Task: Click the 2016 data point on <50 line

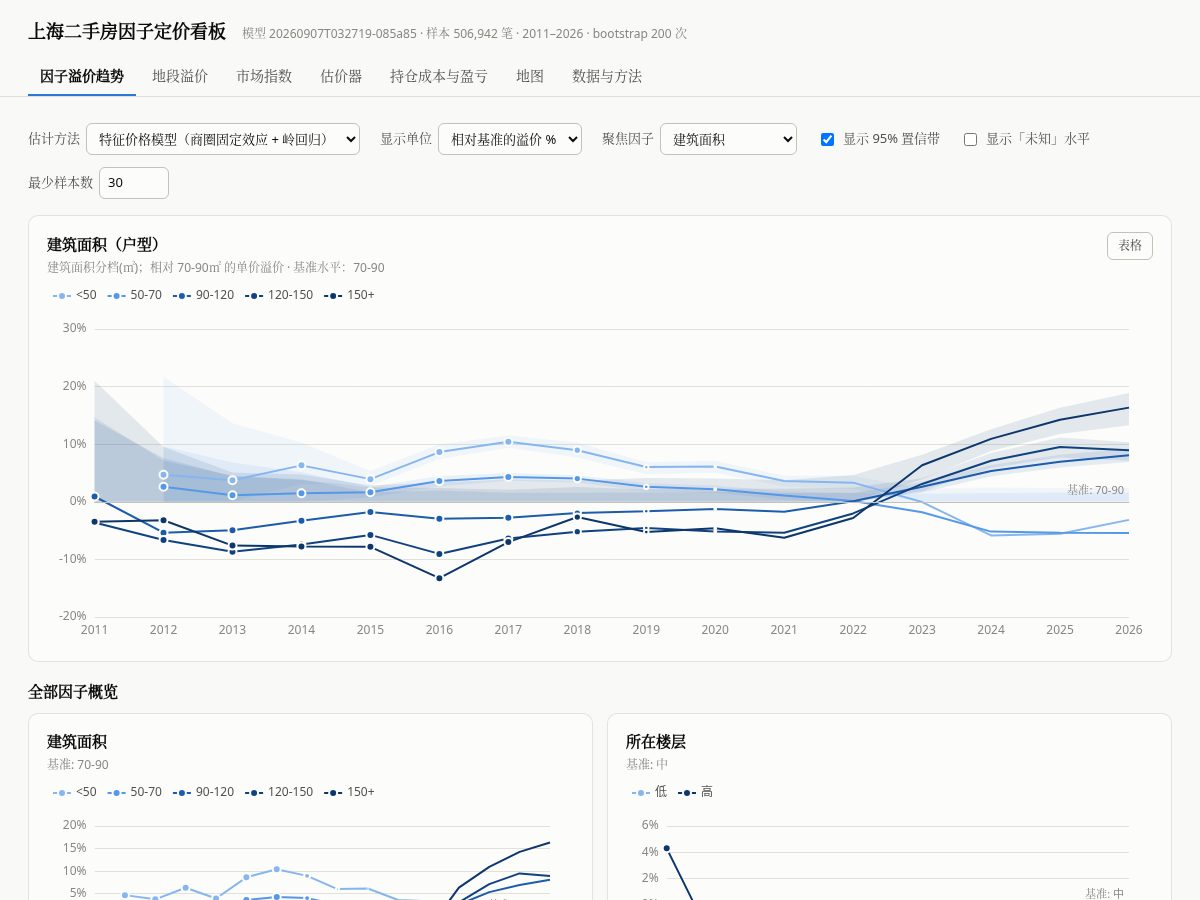Action: (439, 452)
